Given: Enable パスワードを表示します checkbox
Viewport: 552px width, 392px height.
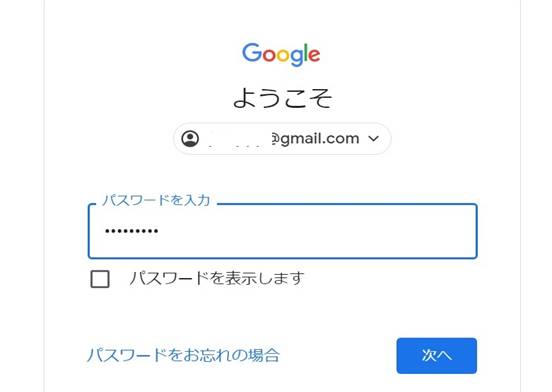Looking at the screenshot, I should [100, 279].
